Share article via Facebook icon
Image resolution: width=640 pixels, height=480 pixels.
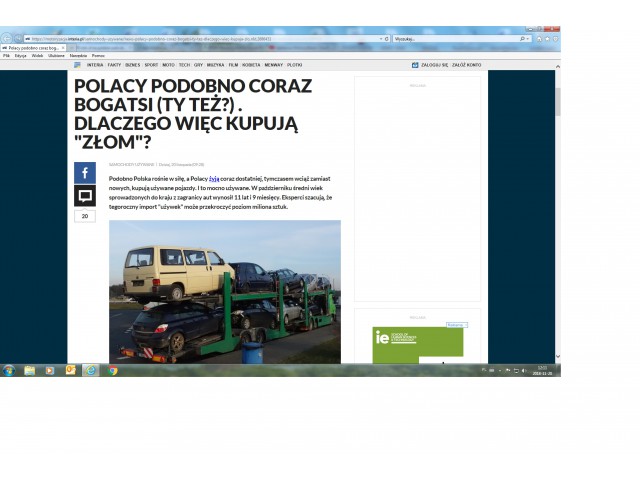(85, 172)
